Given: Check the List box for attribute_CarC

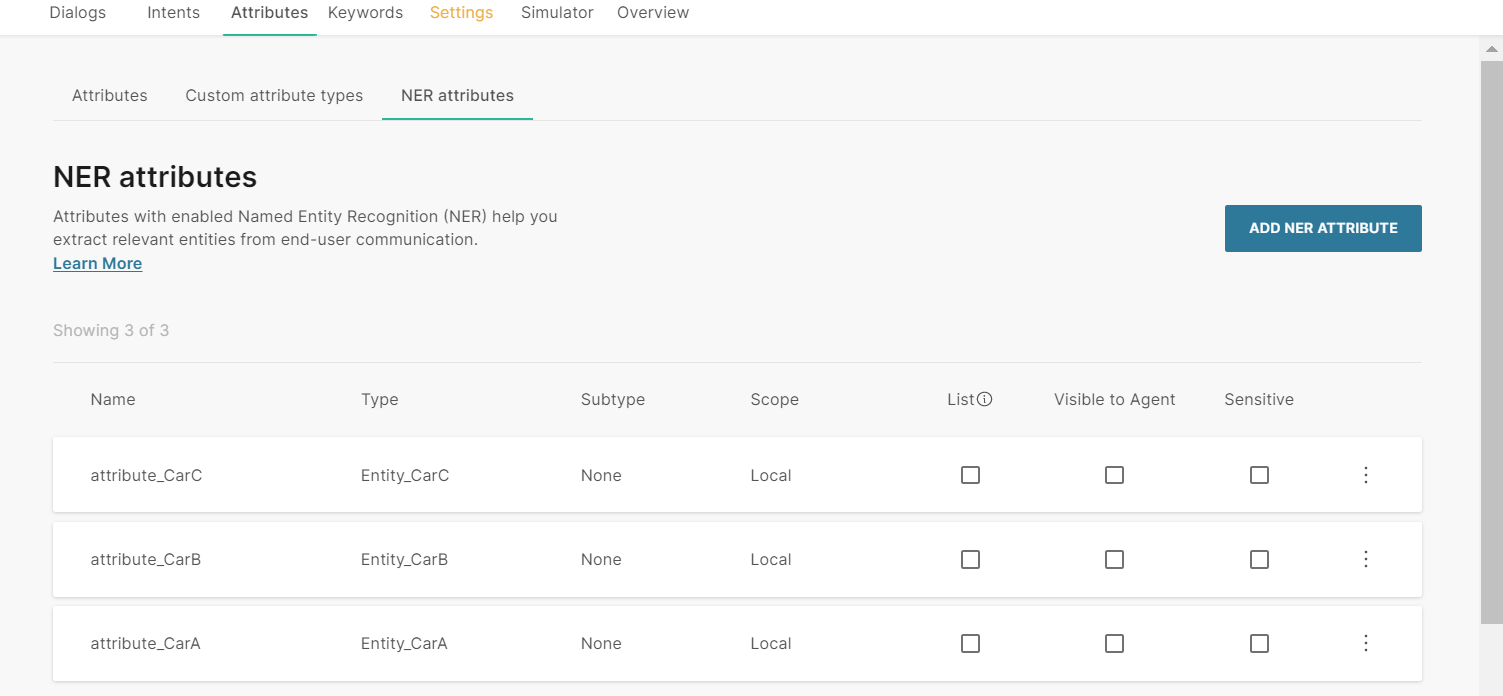Looking at the screenshot, I should point(970,475).
